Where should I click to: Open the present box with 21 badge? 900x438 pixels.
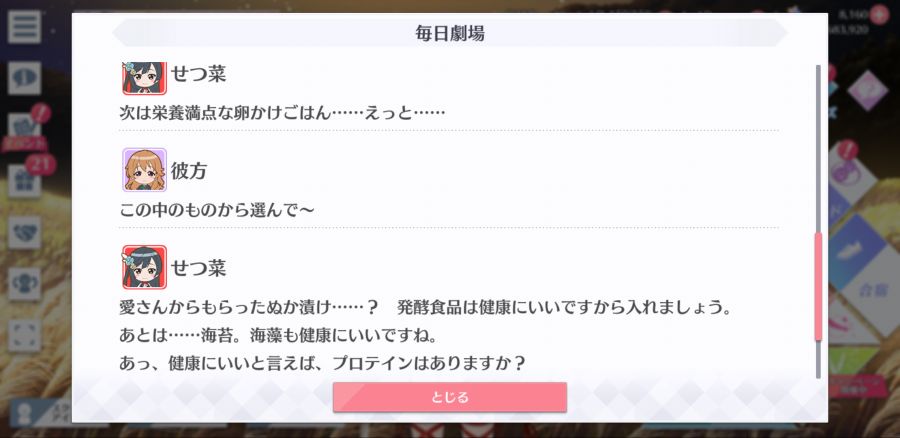tap(24, 181)
